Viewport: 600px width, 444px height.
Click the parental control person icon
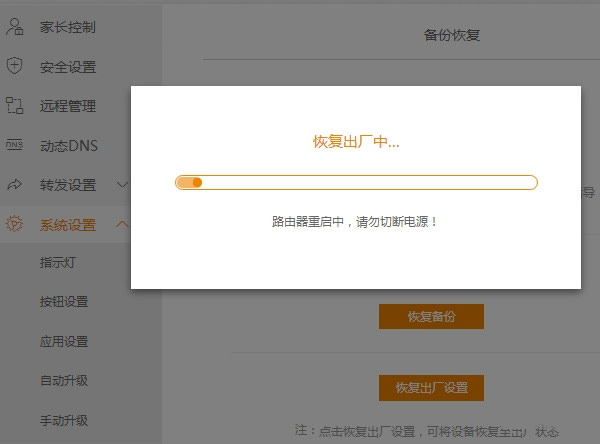click(x=14, y=28)
